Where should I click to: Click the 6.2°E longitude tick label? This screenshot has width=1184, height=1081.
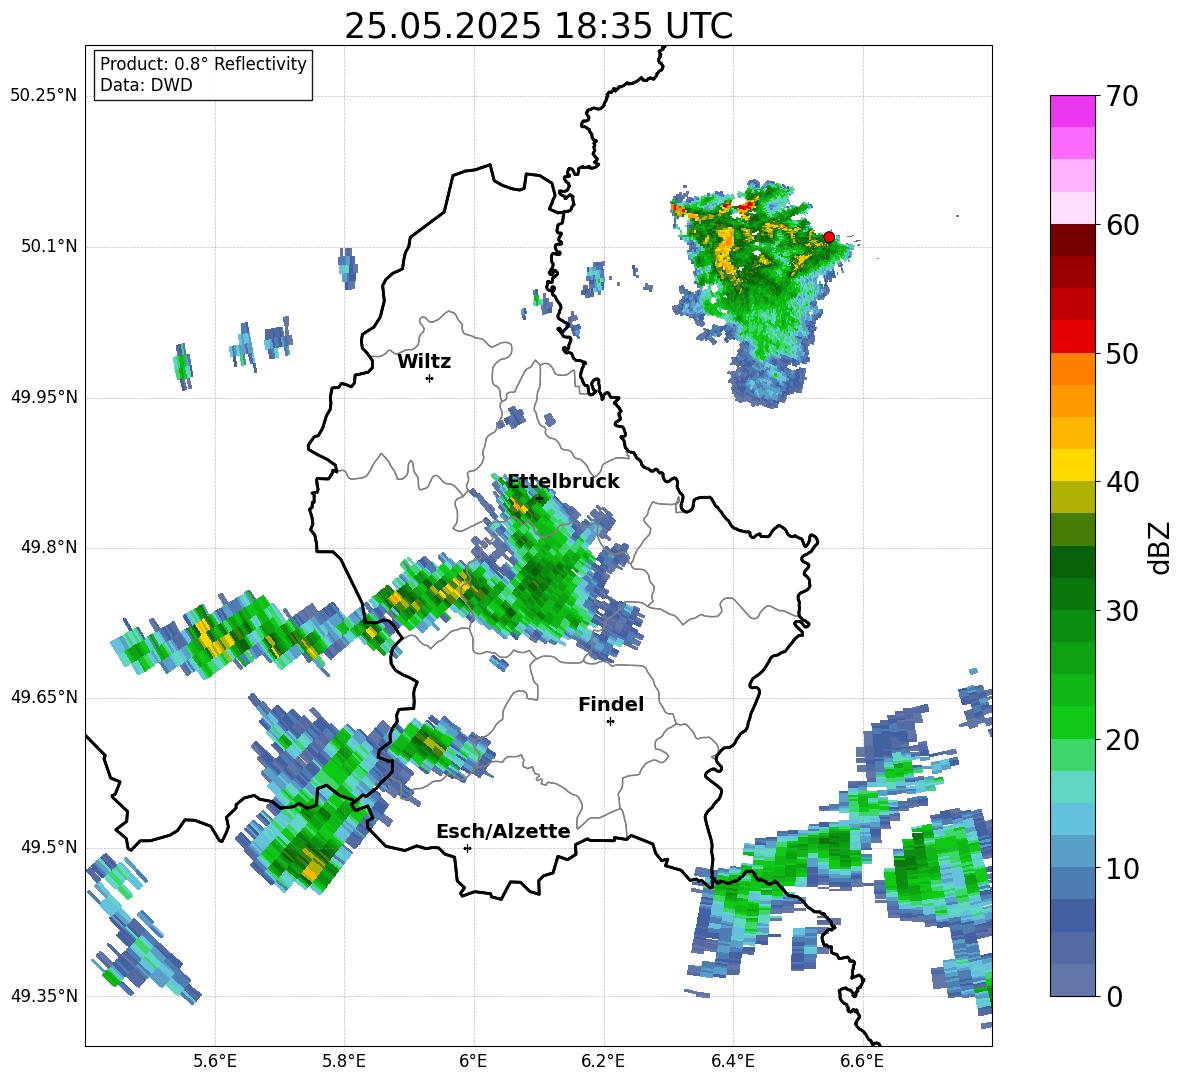pos(603,1061)
